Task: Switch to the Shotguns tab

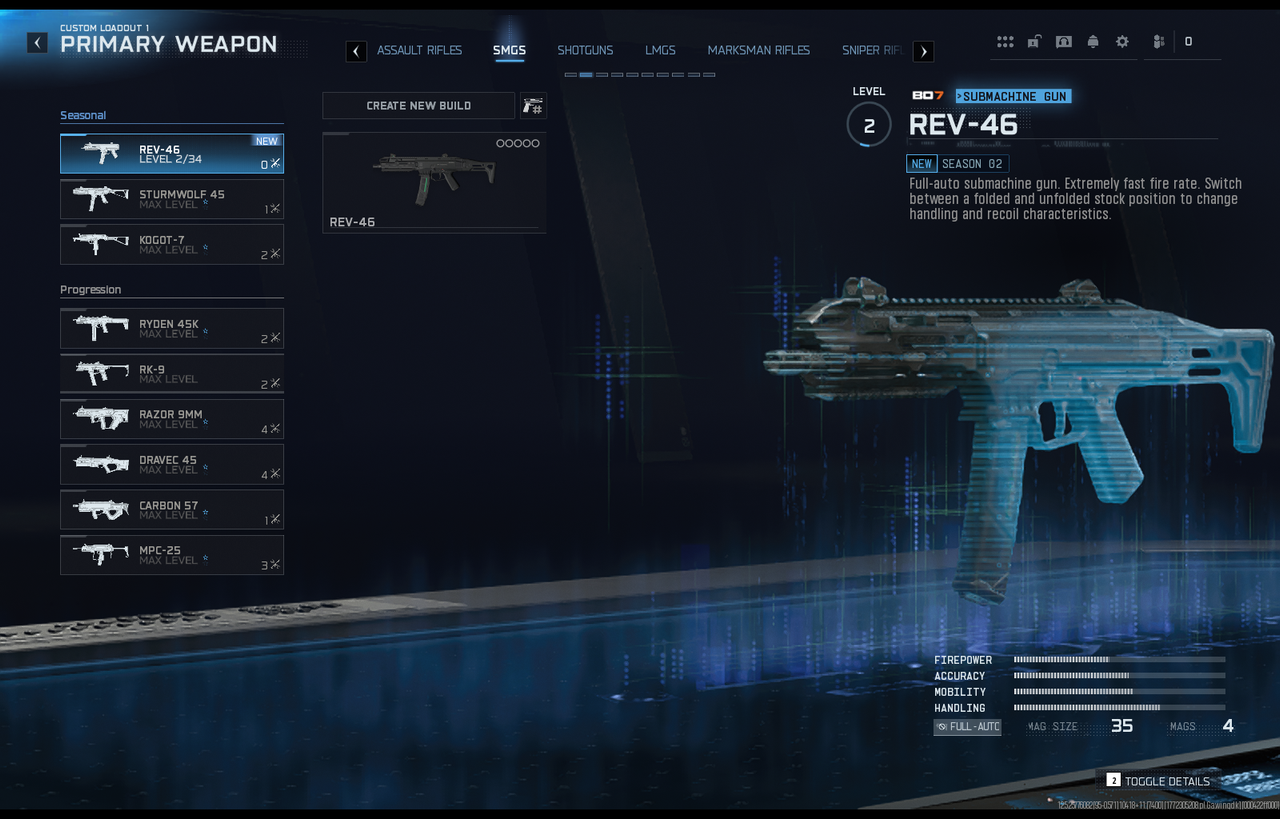Action: (585, 50)
